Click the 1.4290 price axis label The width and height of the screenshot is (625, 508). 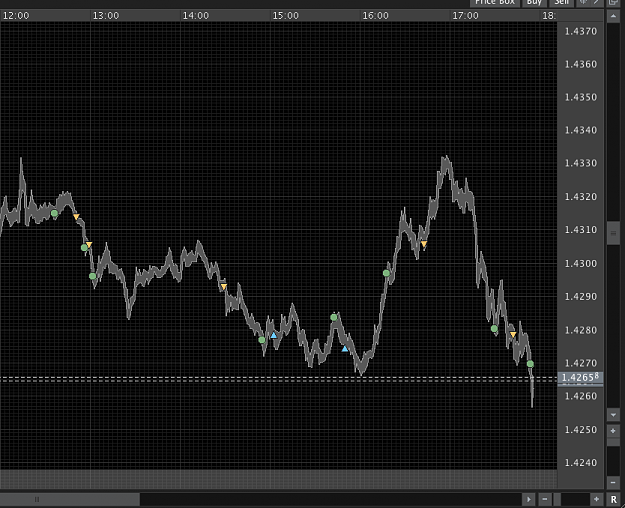pyautogui.click(x=581, y=297)
